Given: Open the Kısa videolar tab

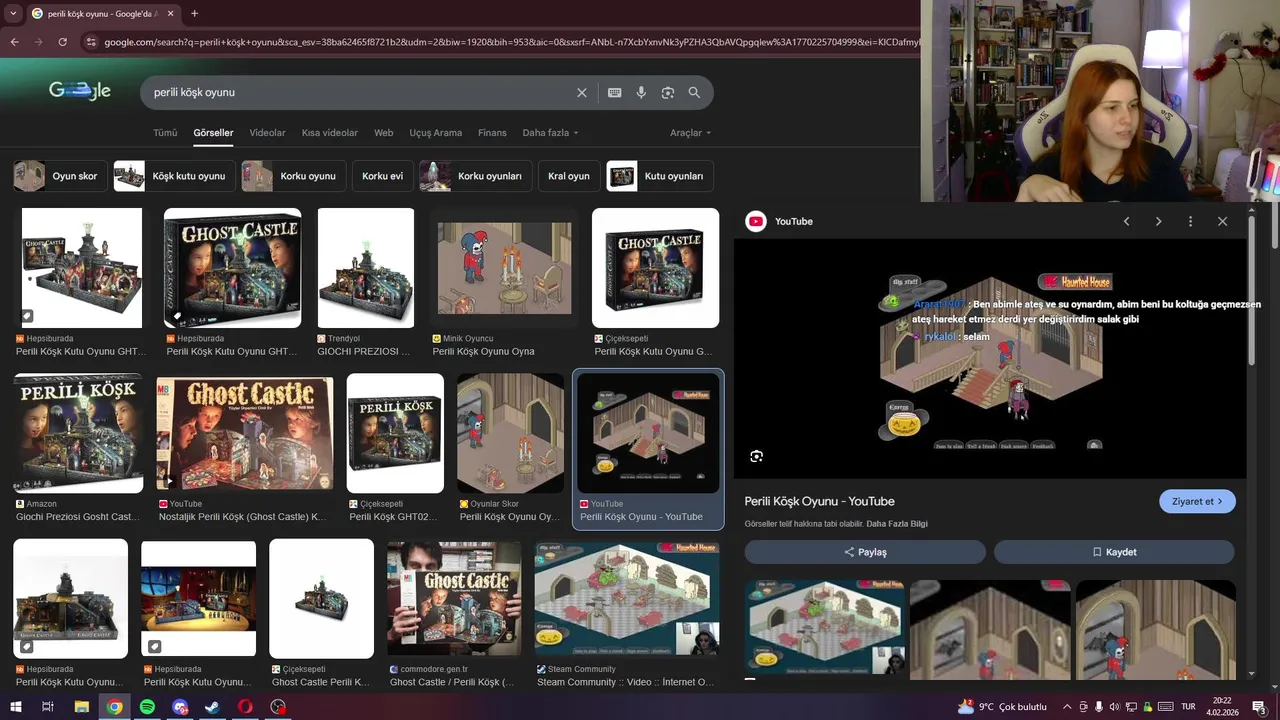Looking at the screenshot, I should tap(330, 133).
